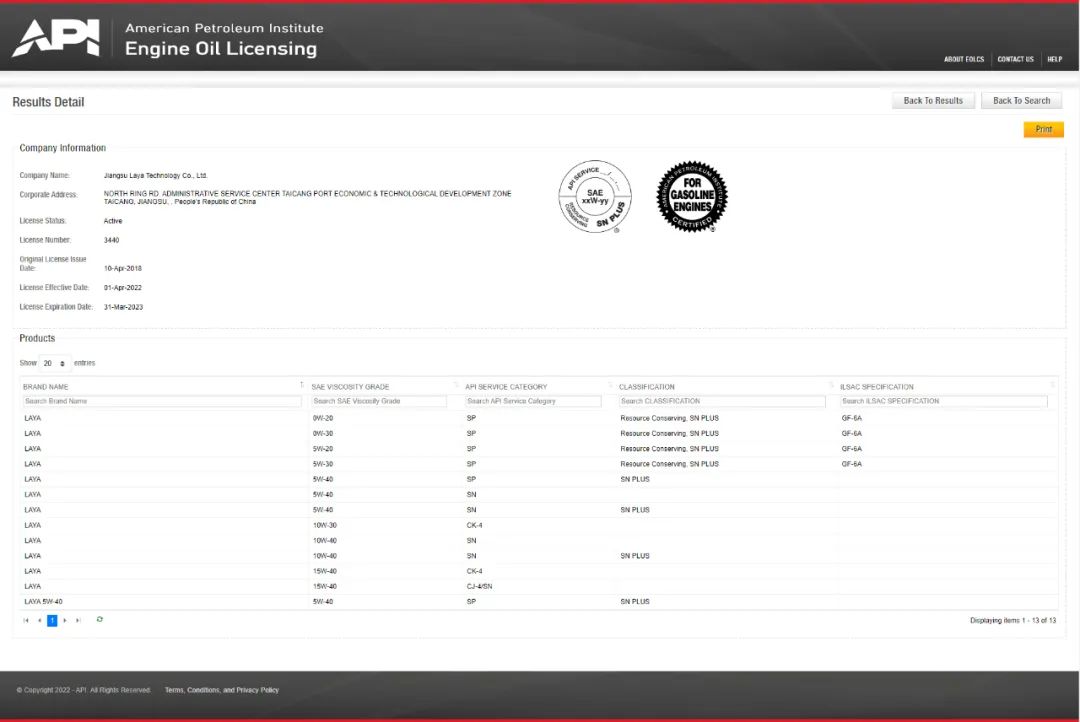Image resolution: width=1080 pixels, height=722 pixels.
Task: Click the license number 3440 value
Action: tap(111, 240)
